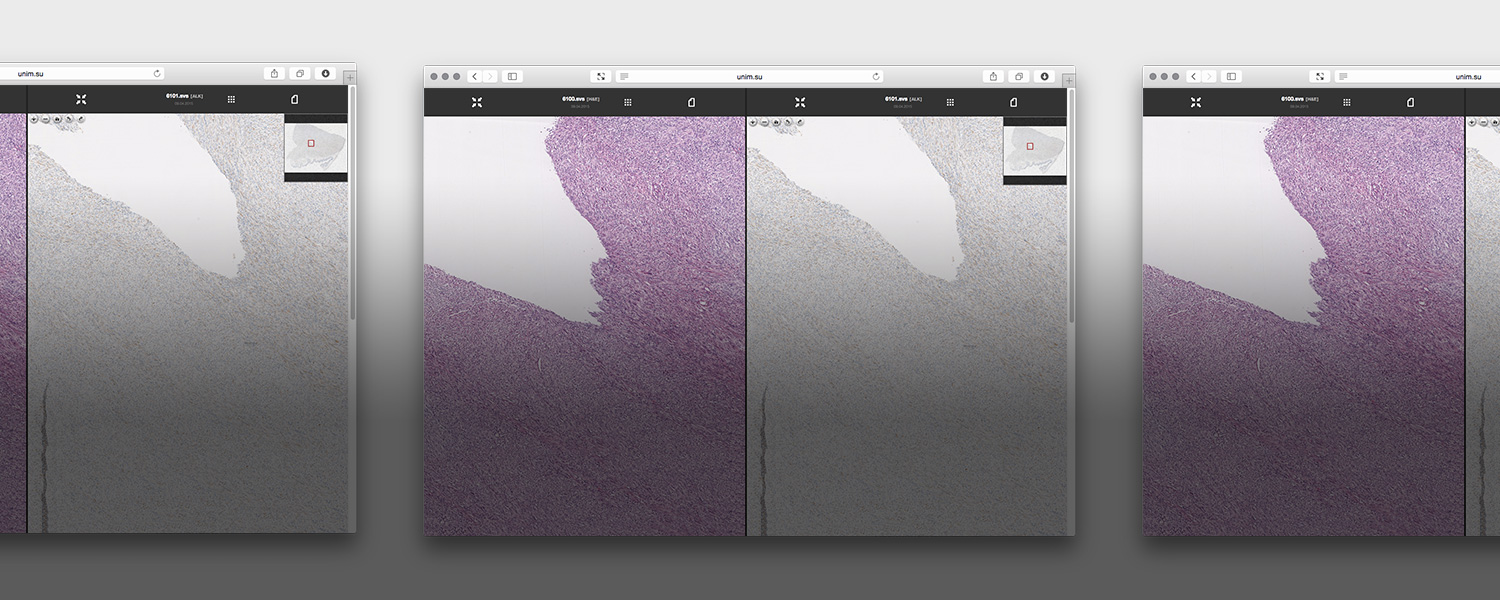Click the full-screen button in the right window toolbar

coord(1320,76)
